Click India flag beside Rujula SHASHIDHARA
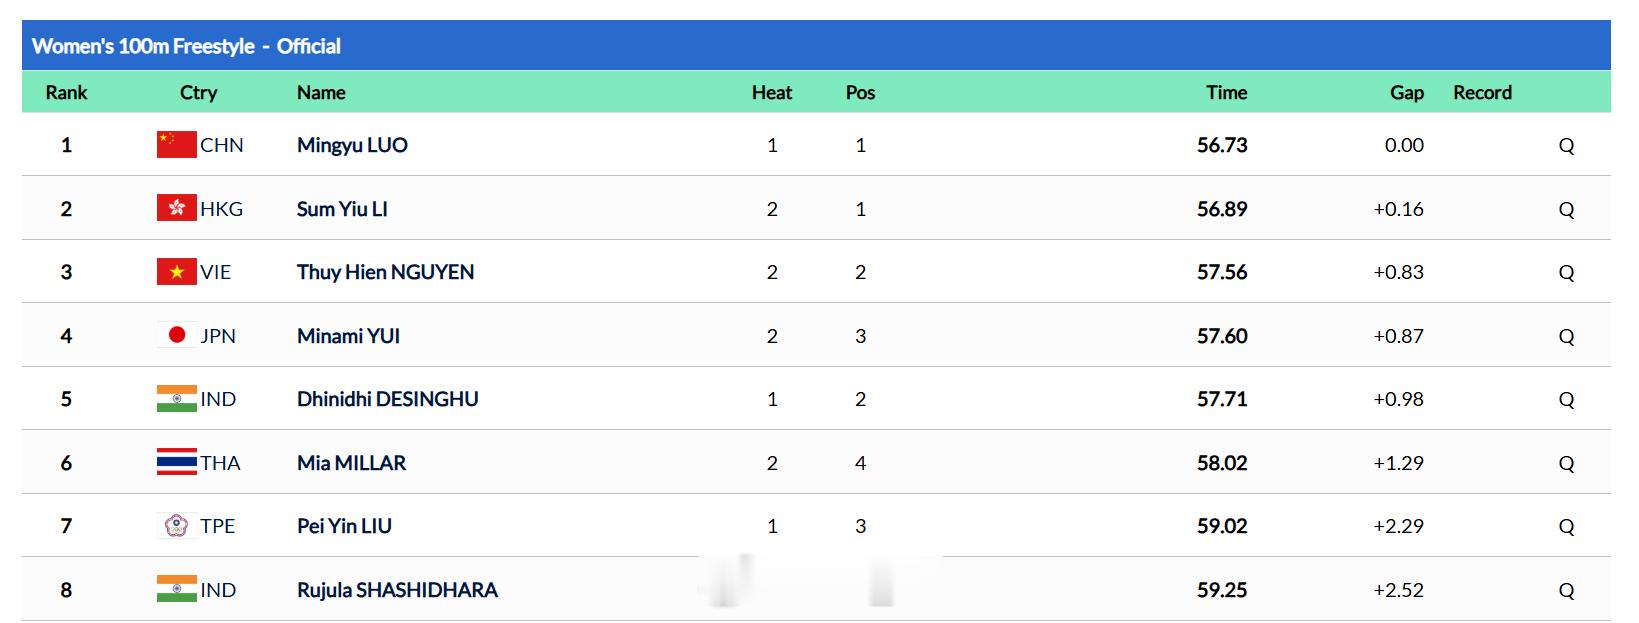1639x623 pixels. click(176, 589)
